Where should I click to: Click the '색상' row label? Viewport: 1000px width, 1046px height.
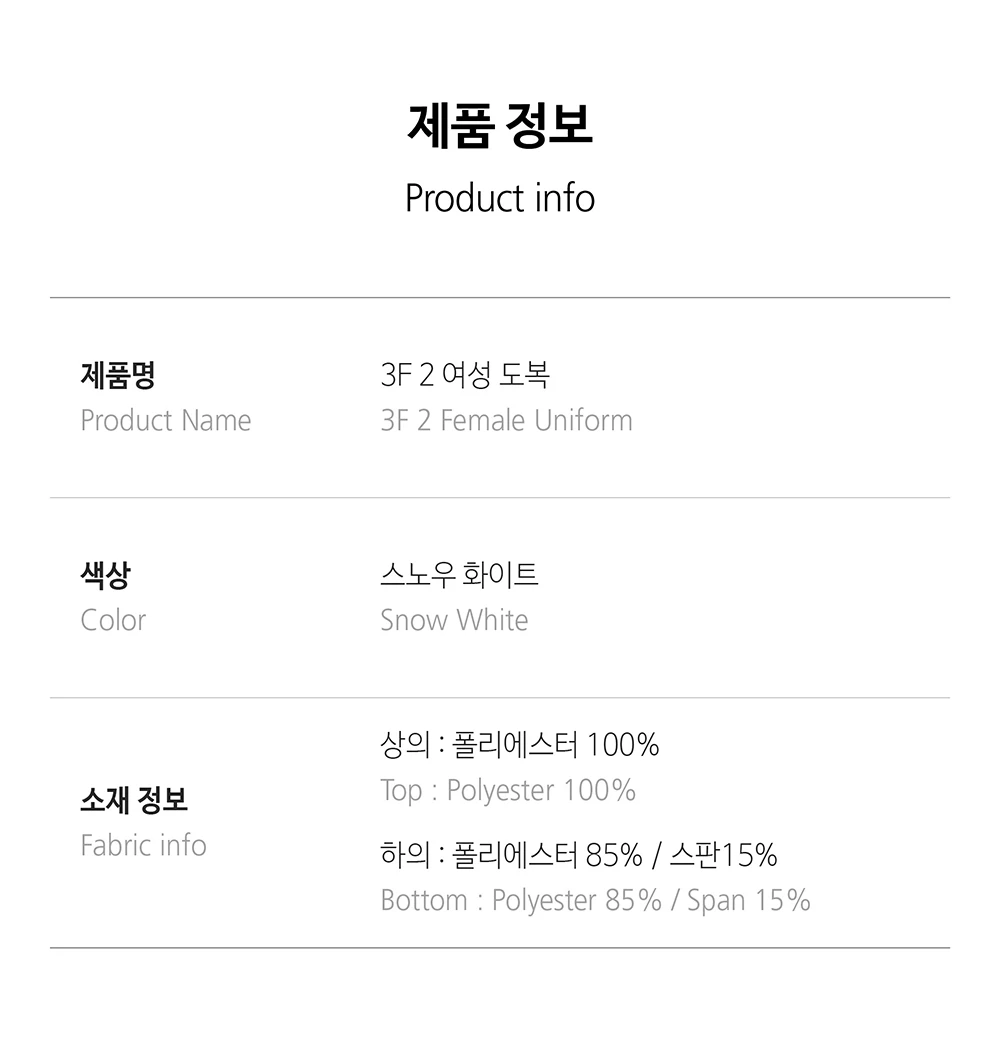(x=105, y=576)
